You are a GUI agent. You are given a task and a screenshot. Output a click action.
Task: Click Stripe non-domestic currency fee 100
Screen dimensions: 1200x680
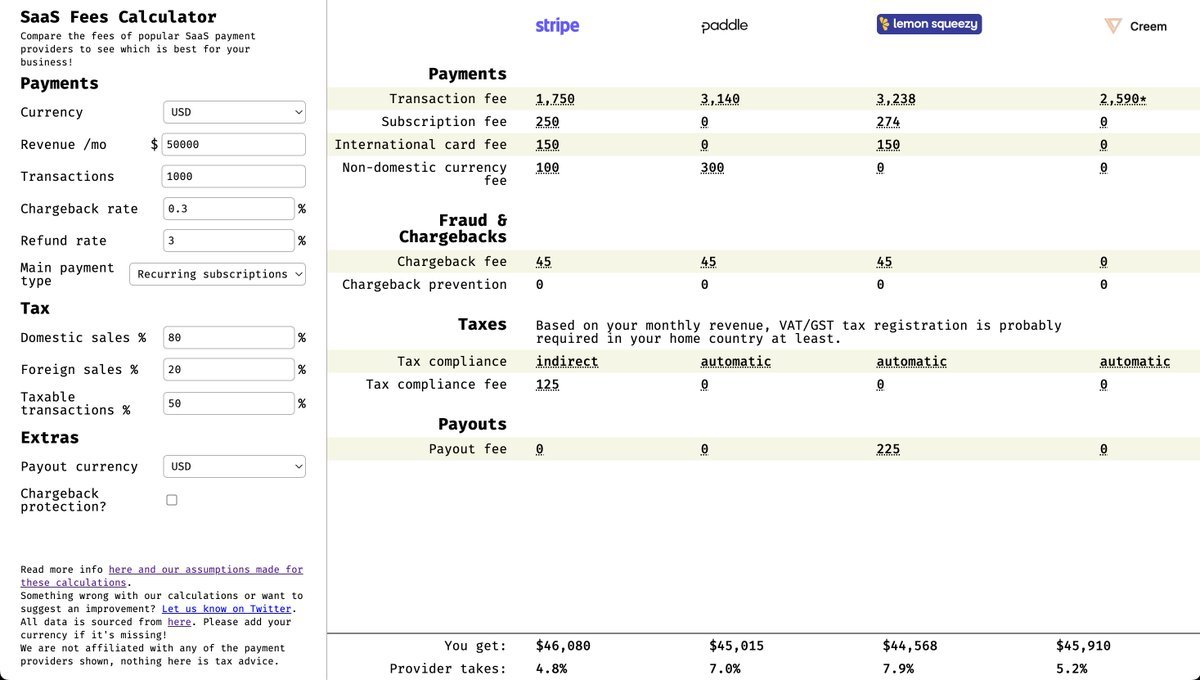click(547, 168)
